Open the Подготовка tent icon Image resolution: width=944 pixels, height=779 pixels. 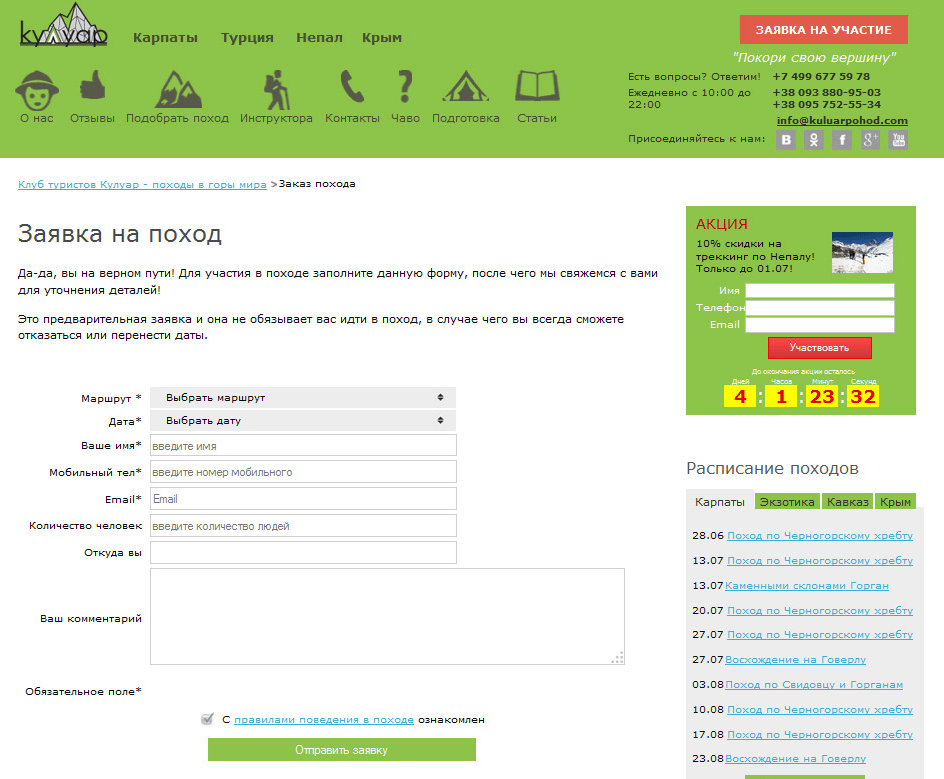pos(465,88)
